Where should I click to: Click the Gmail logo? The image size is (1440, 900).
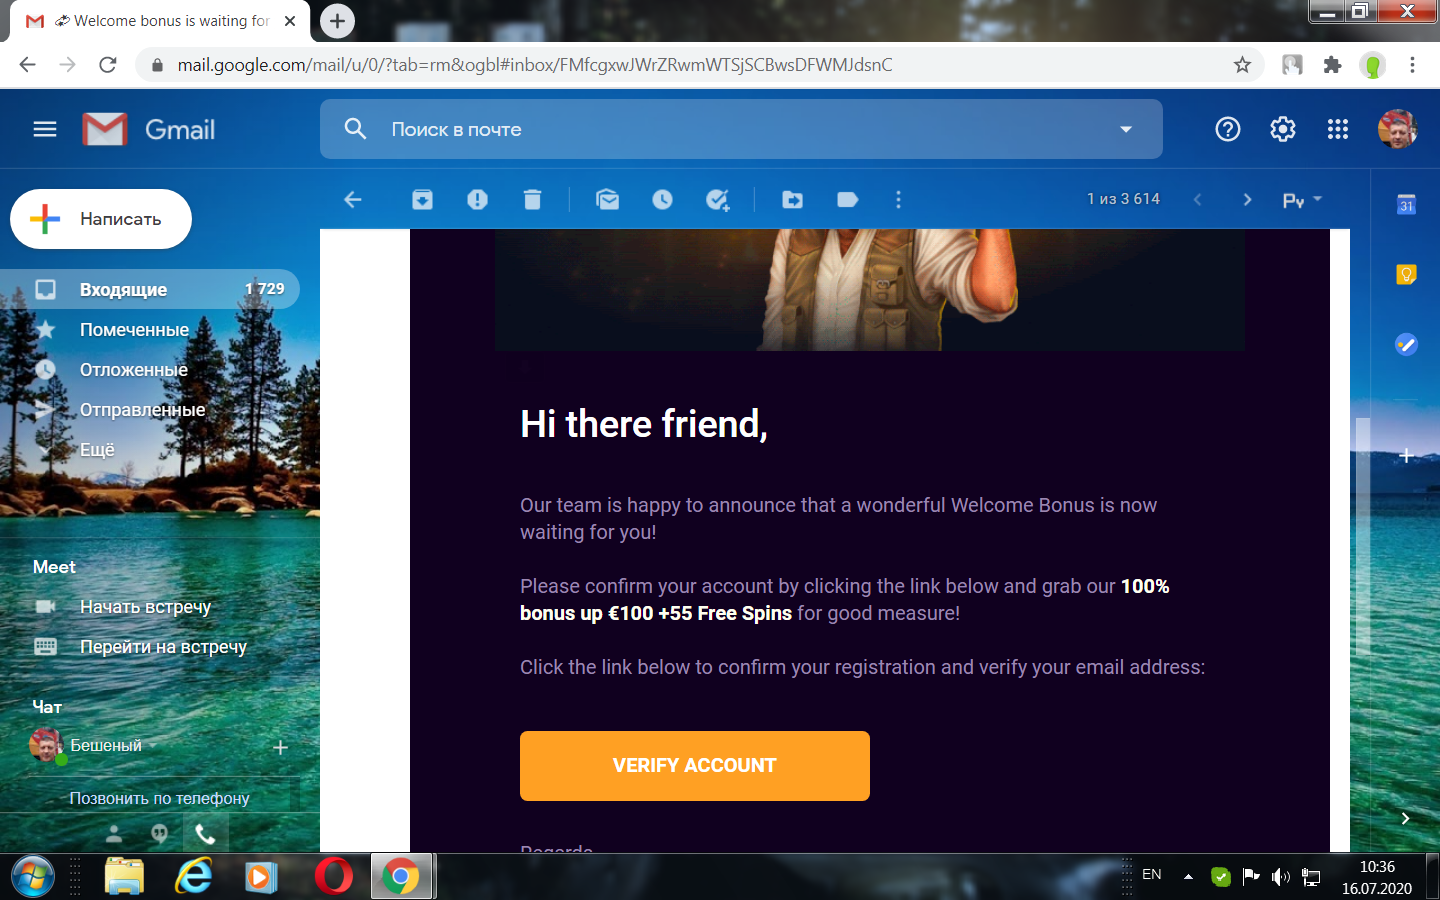149,129
